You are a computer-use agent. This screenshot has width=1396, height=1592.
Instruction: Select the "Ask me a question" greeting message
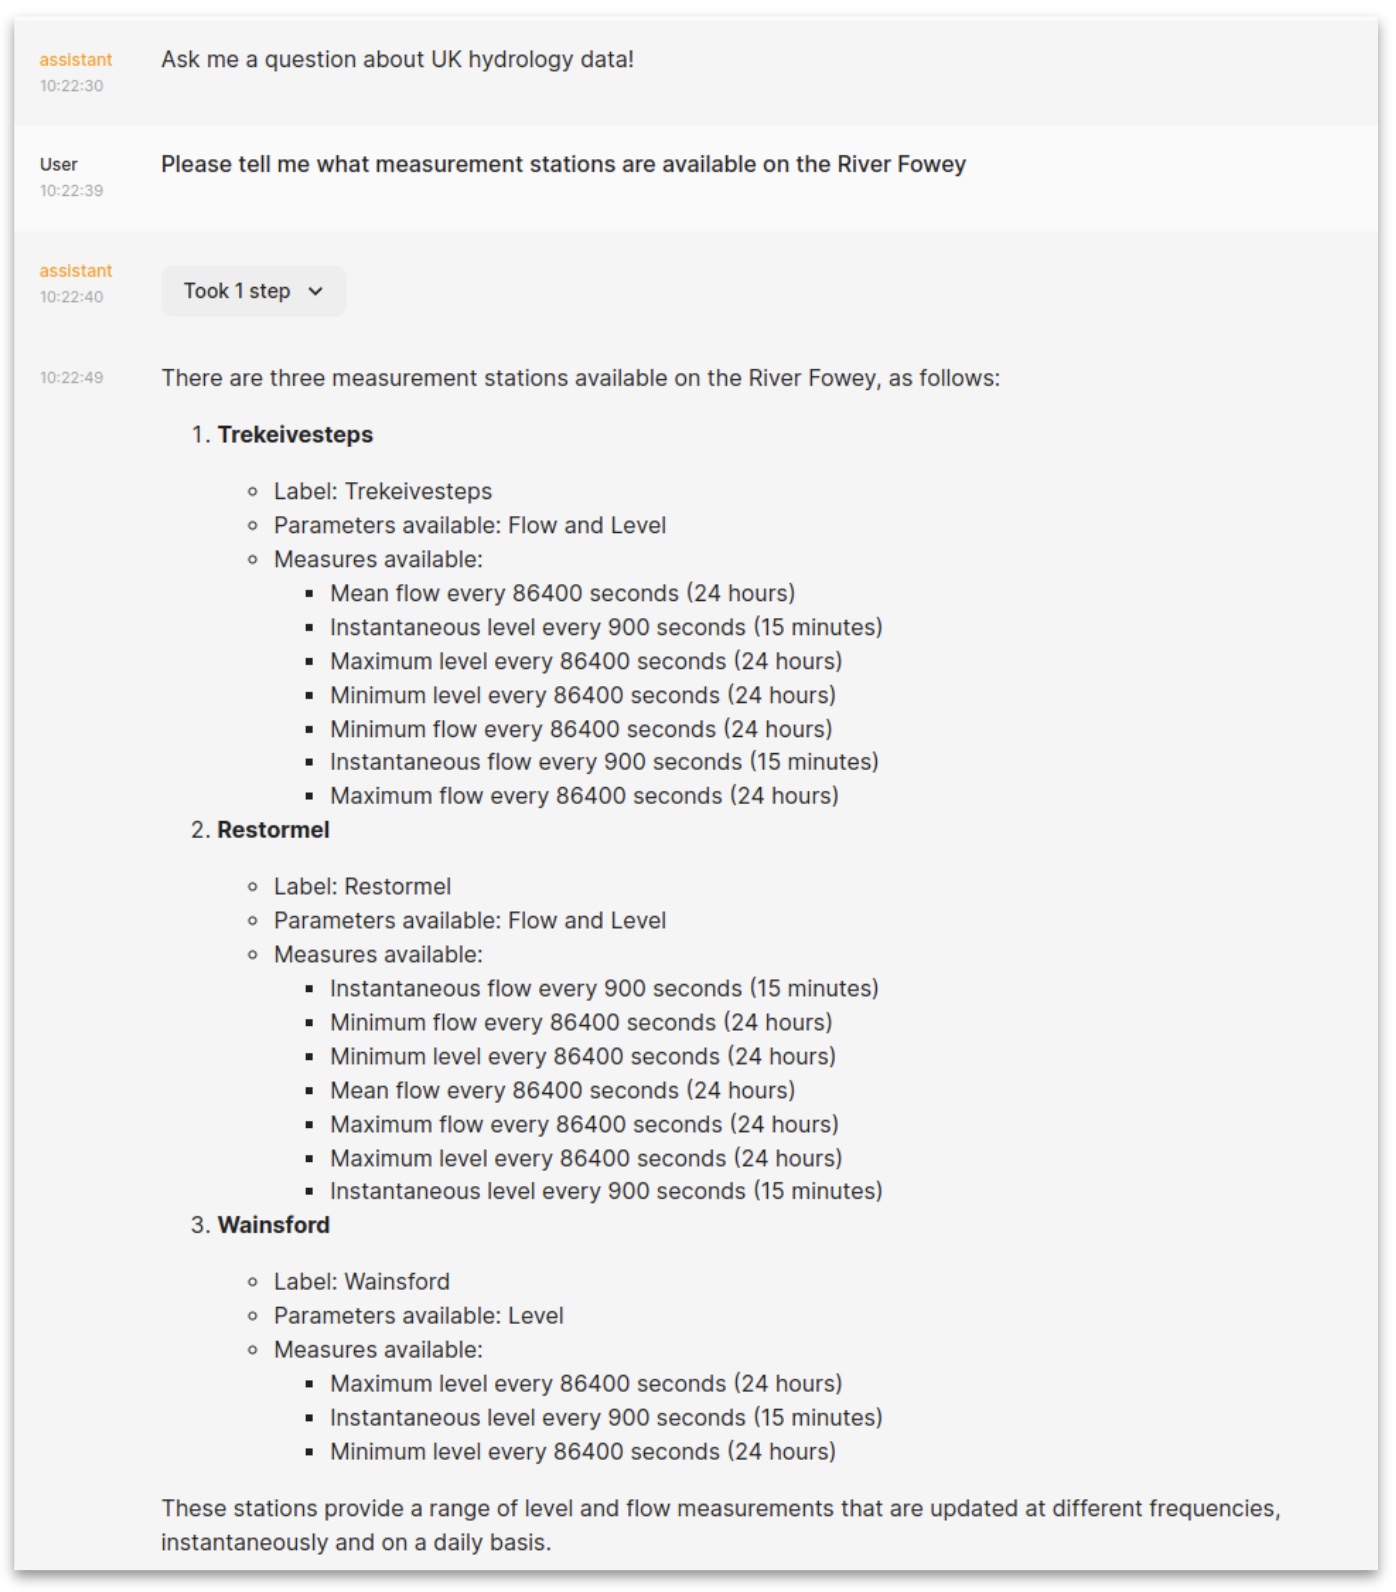pos(397,59)
